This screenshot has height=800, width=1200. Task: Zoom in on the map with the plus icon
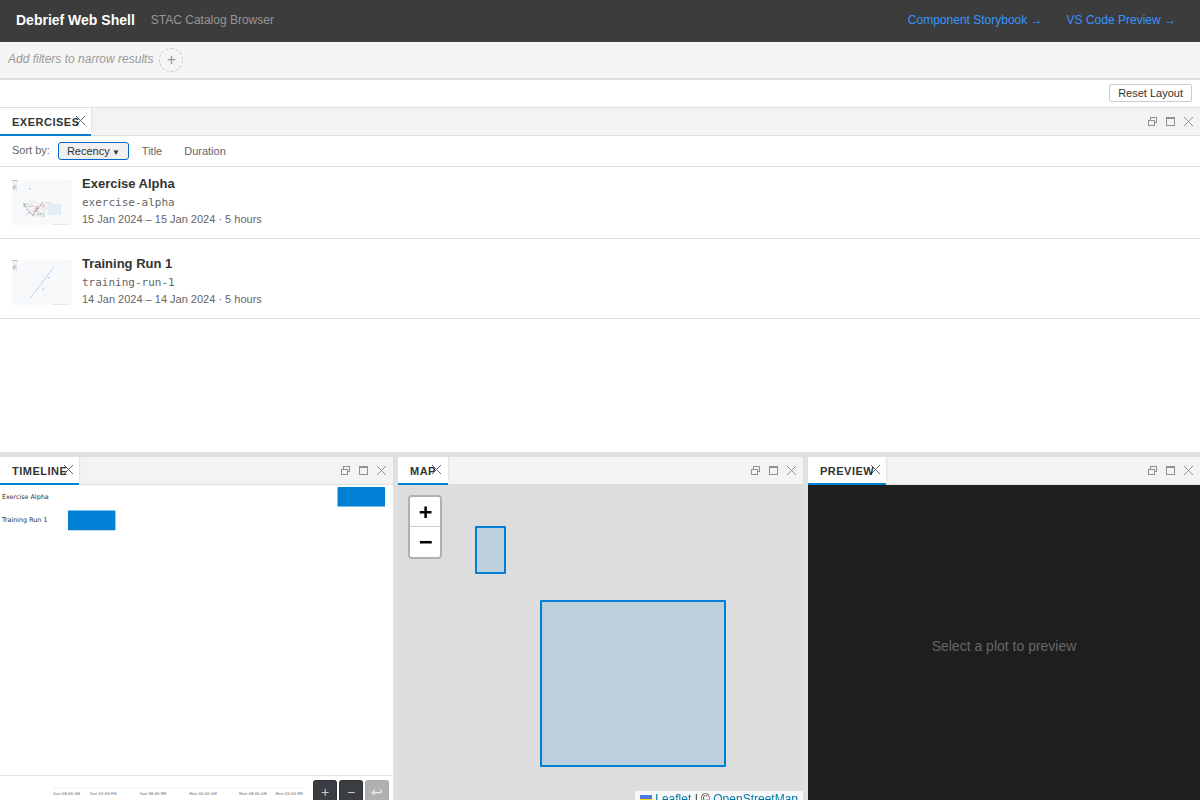[425, 511]
